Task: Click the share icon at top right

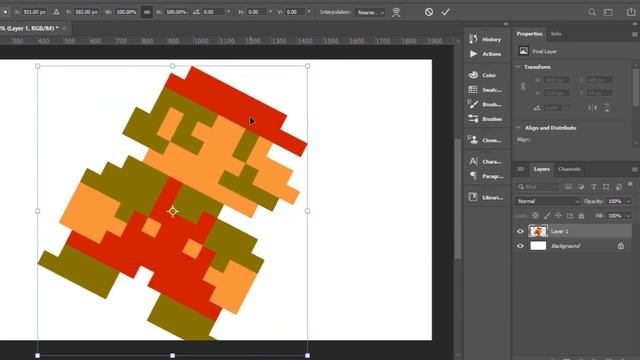Action: pos(631,12)
